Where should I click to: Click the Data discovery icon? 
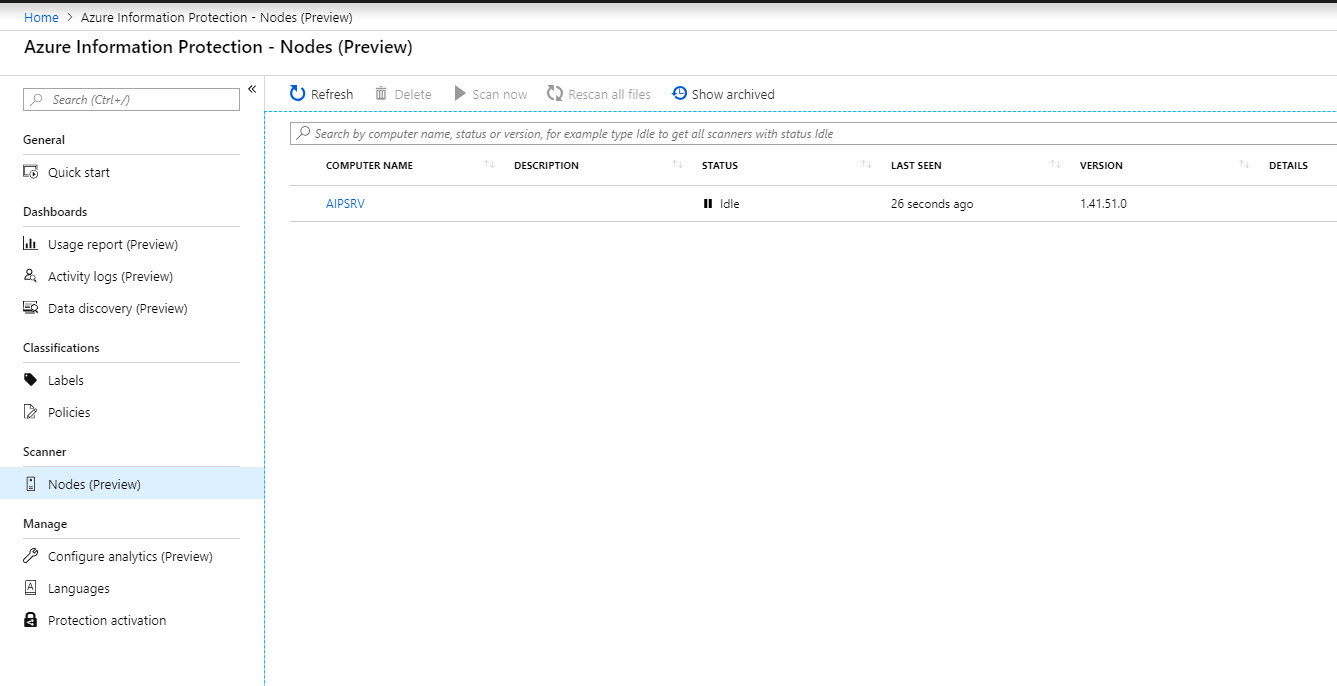pos(31,308)
